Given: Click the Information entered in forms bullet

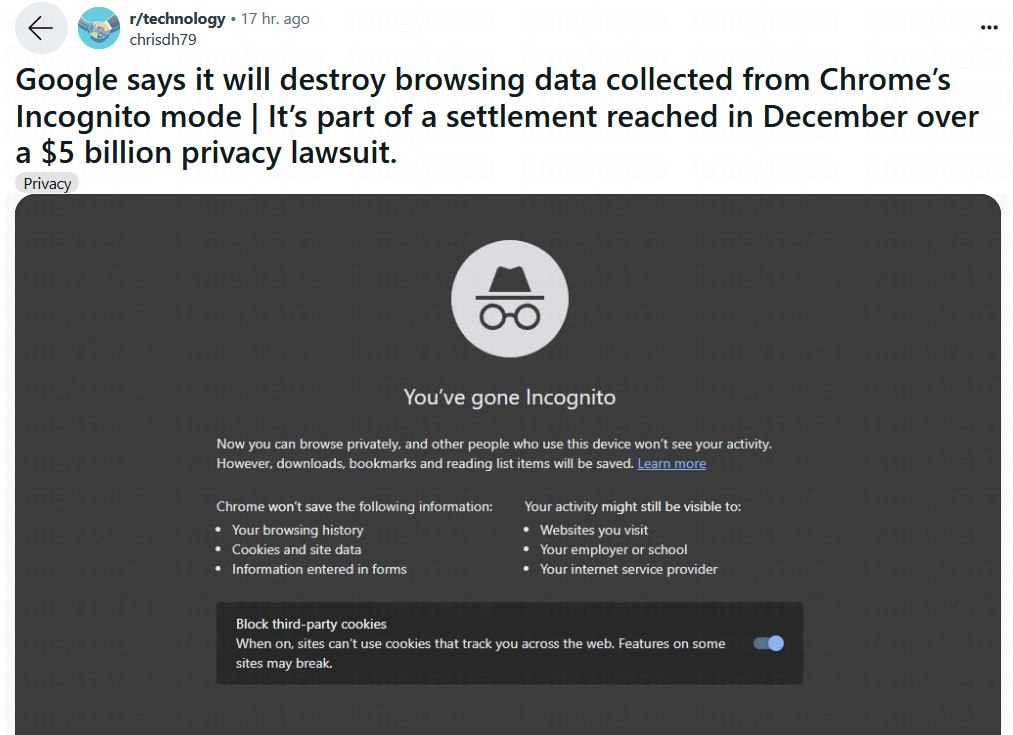Looking at the screenshot, I should click(x=319, y=569).
